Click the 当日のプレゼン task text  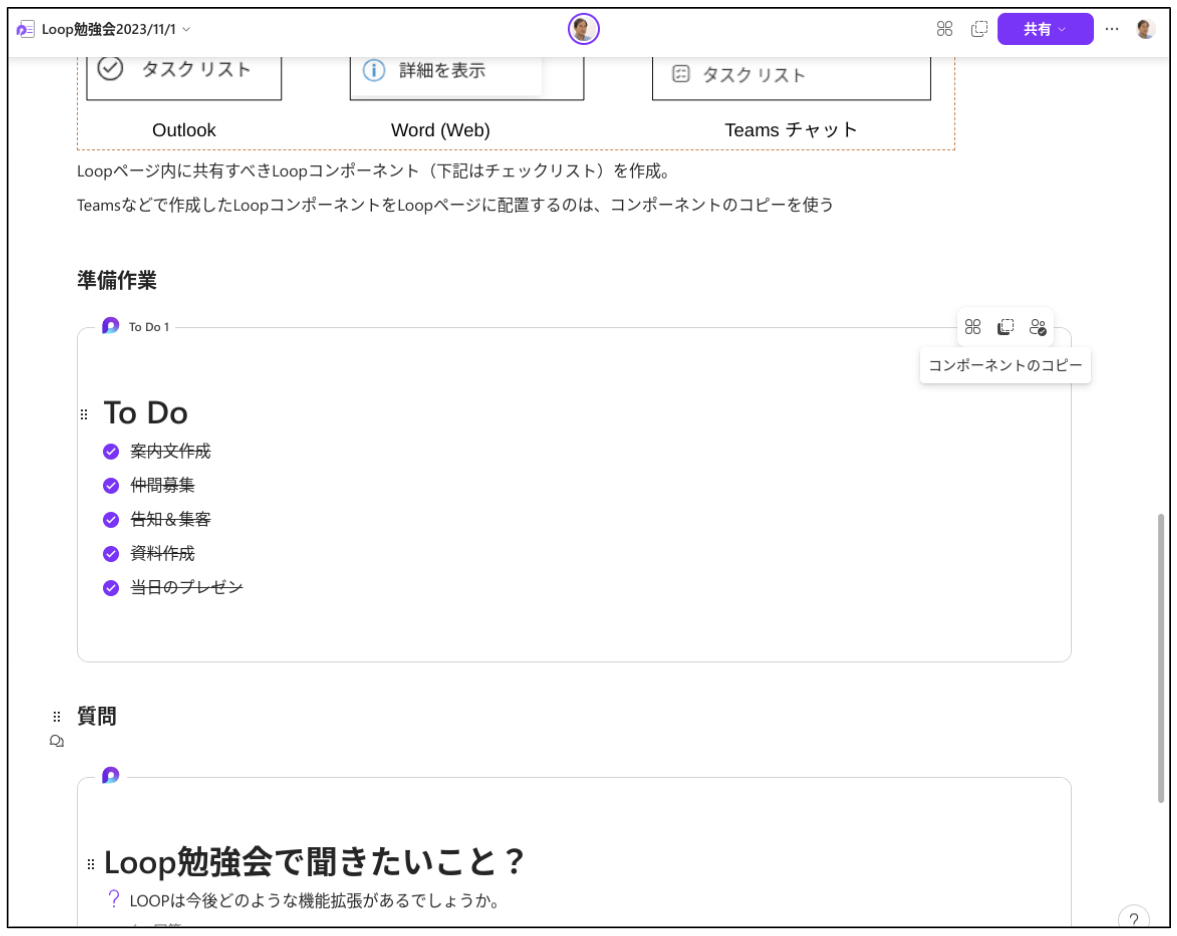(186, 588)
